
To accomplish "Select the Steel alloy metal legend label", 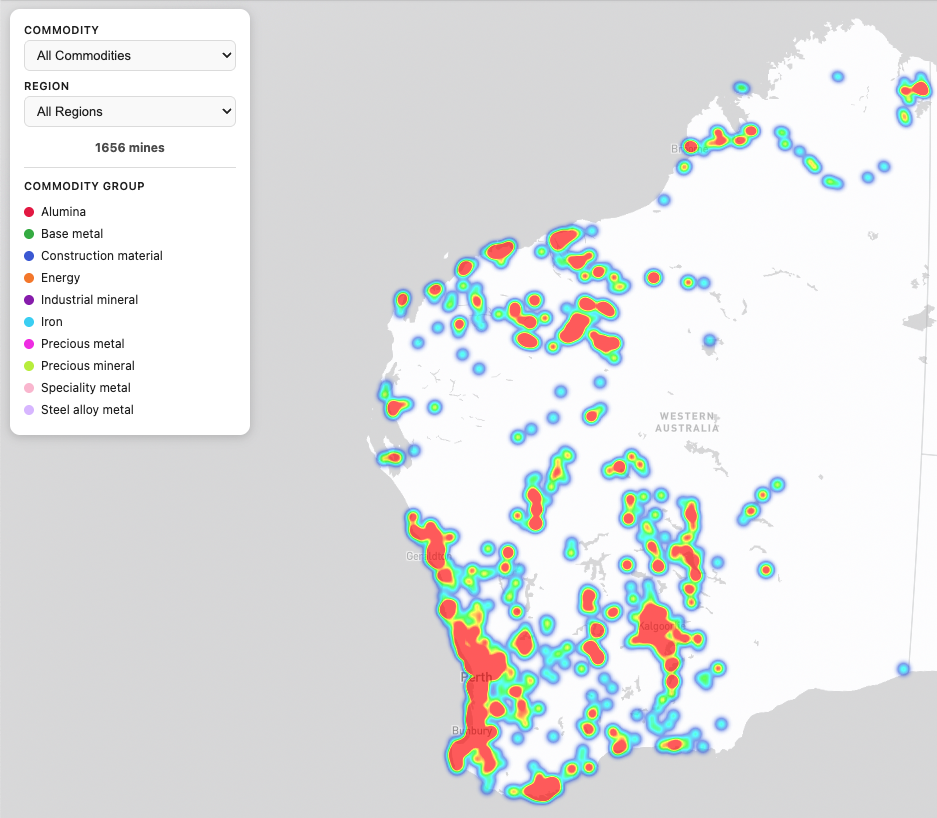I will 87,410.
